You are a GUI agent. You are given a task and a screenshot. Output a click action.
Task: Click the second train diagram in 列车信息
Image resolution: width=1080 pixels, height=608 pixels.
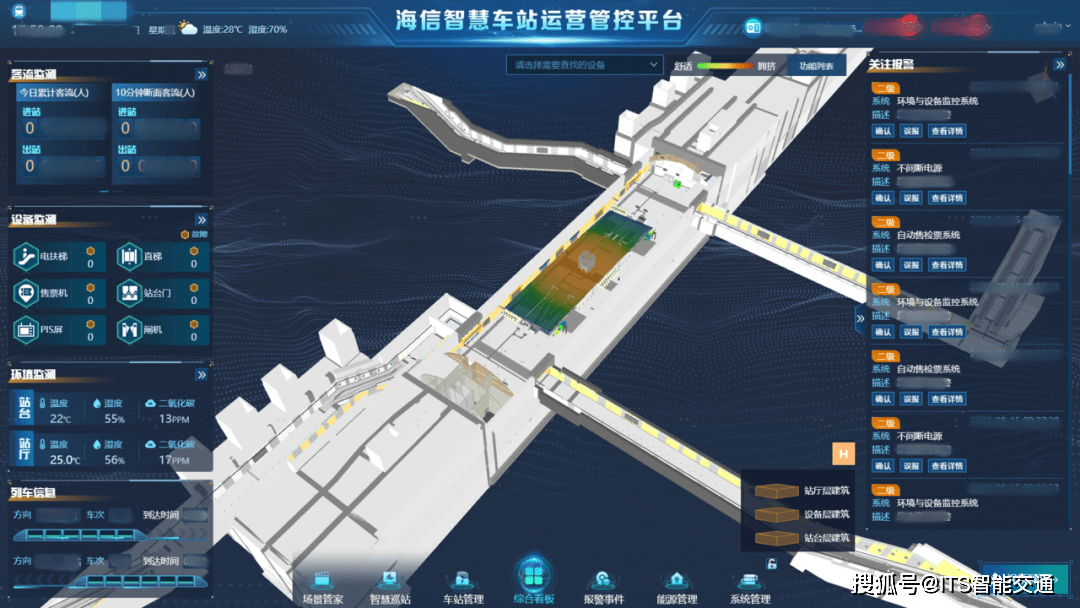(x=139, y=581)
